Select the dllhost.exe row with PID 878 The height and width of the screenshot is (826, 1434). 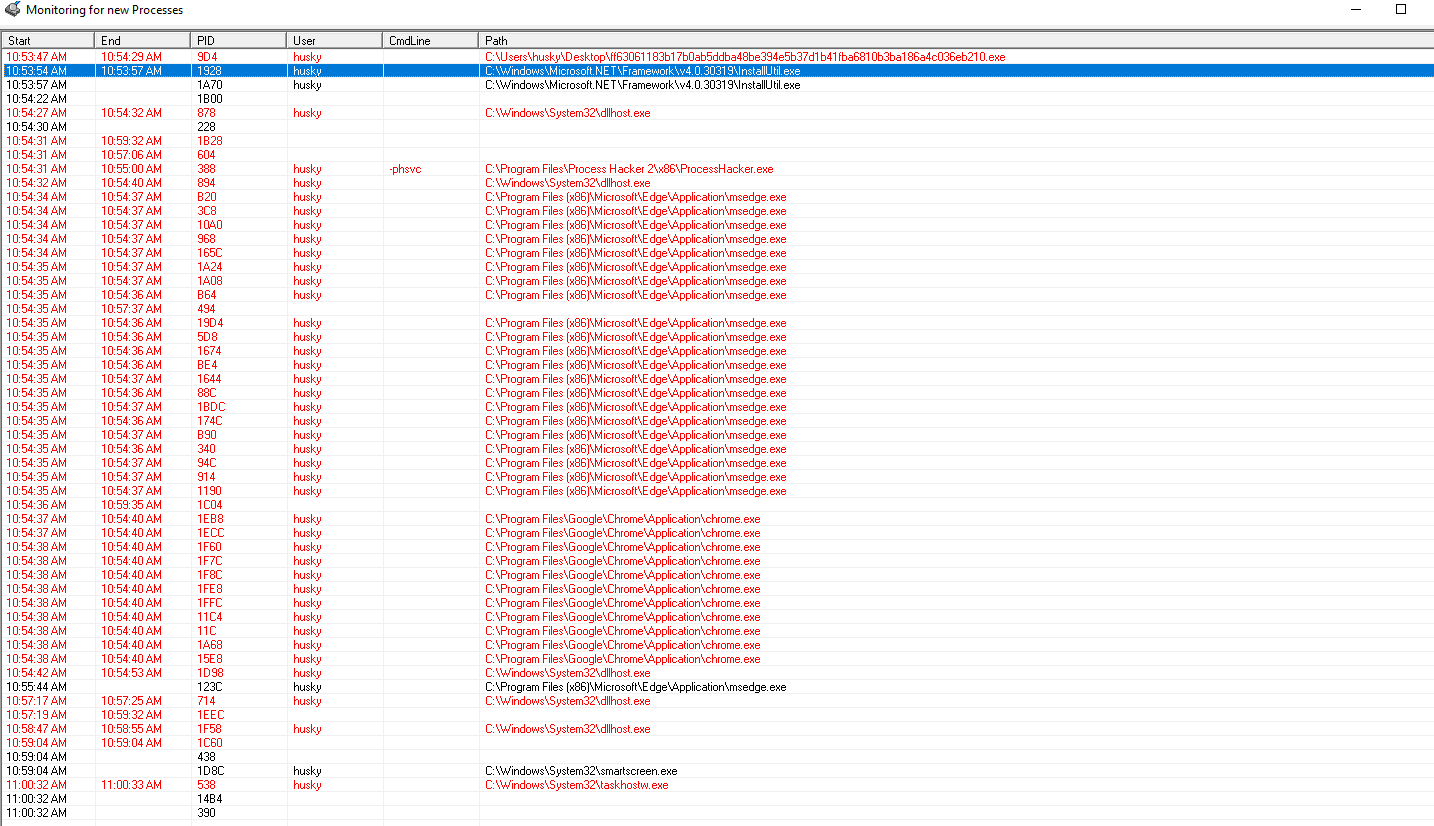click(x=567, y=113)
